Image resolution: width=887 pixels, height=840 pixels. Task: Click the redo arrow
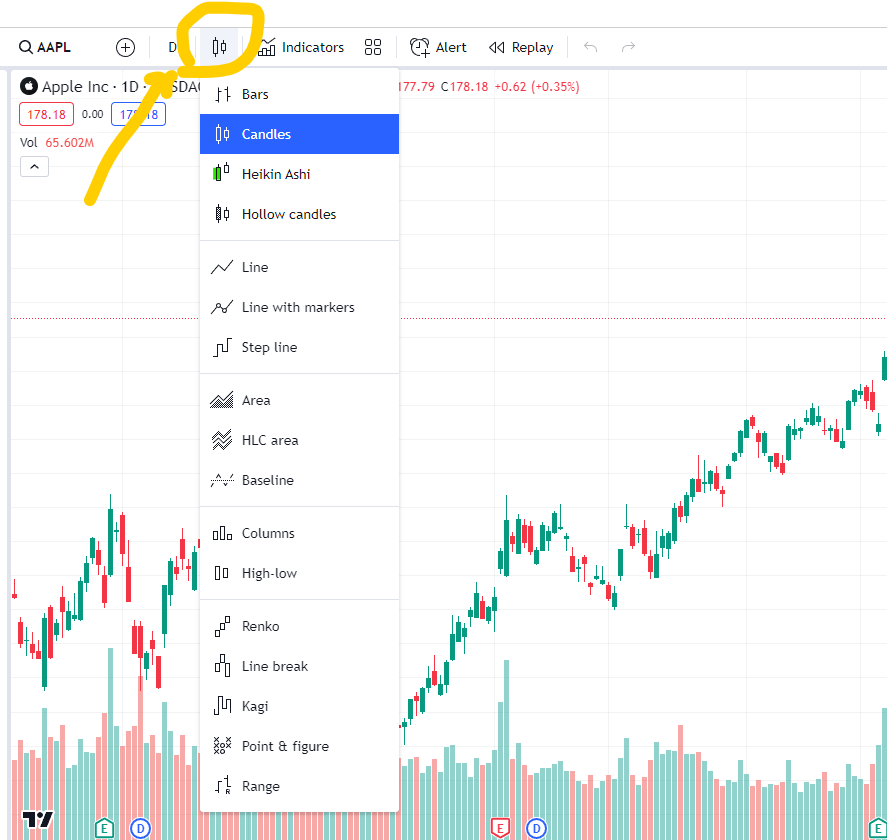tap(628, 47)
